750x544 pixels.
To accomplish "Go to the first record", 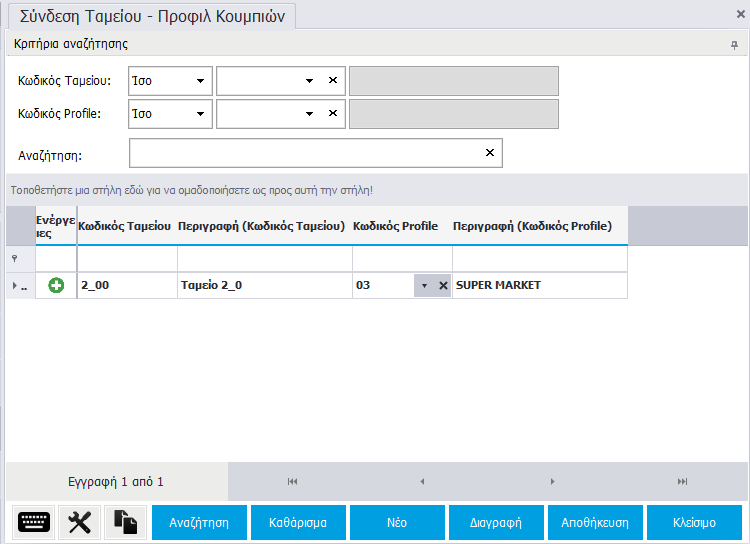I will 293,482.
